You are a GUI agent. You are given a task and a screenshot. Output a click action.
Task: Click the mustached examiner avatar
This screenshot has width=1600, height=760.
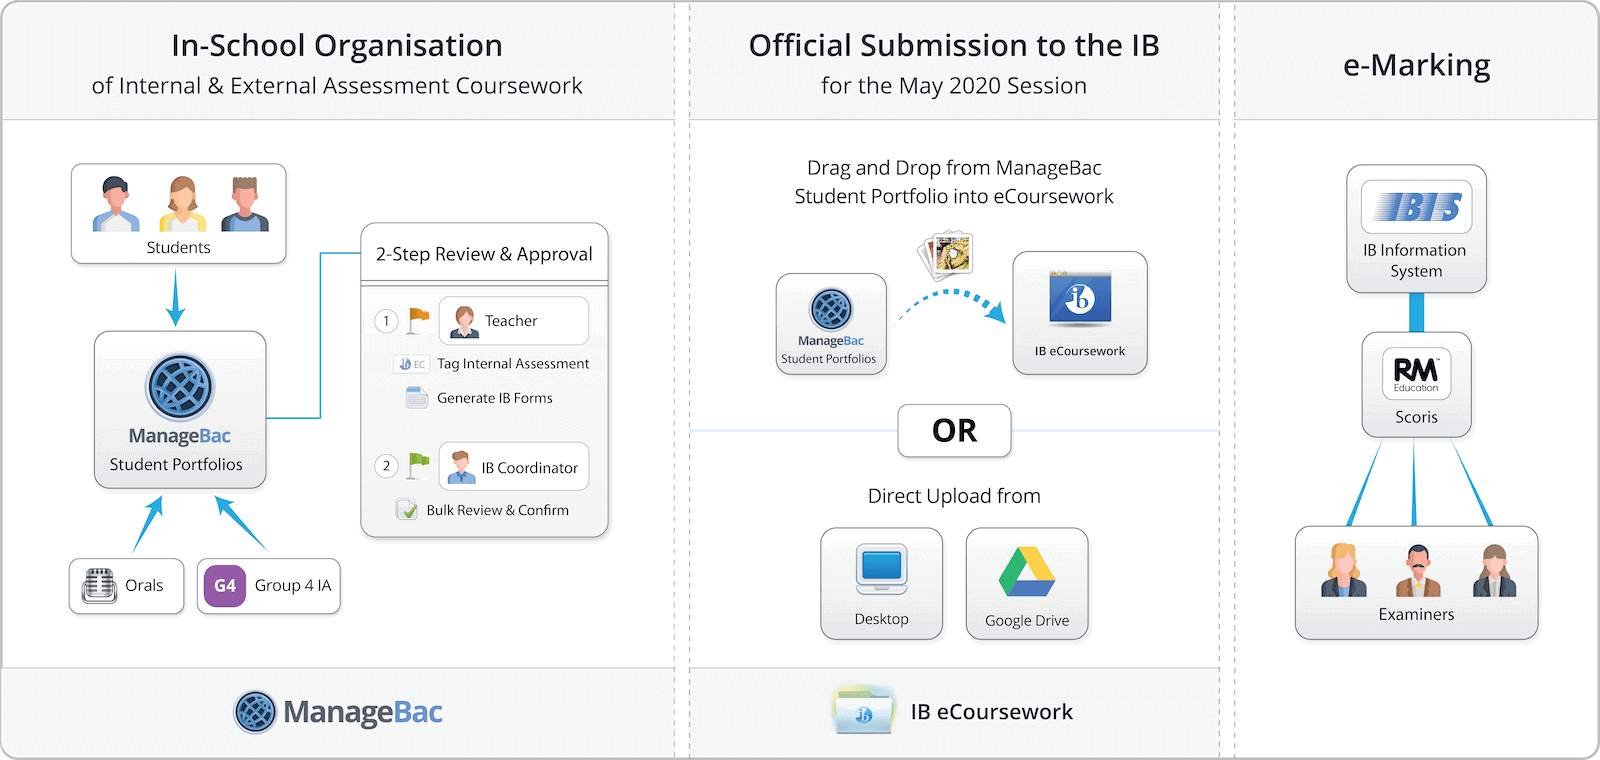(x=1417, y=571)
